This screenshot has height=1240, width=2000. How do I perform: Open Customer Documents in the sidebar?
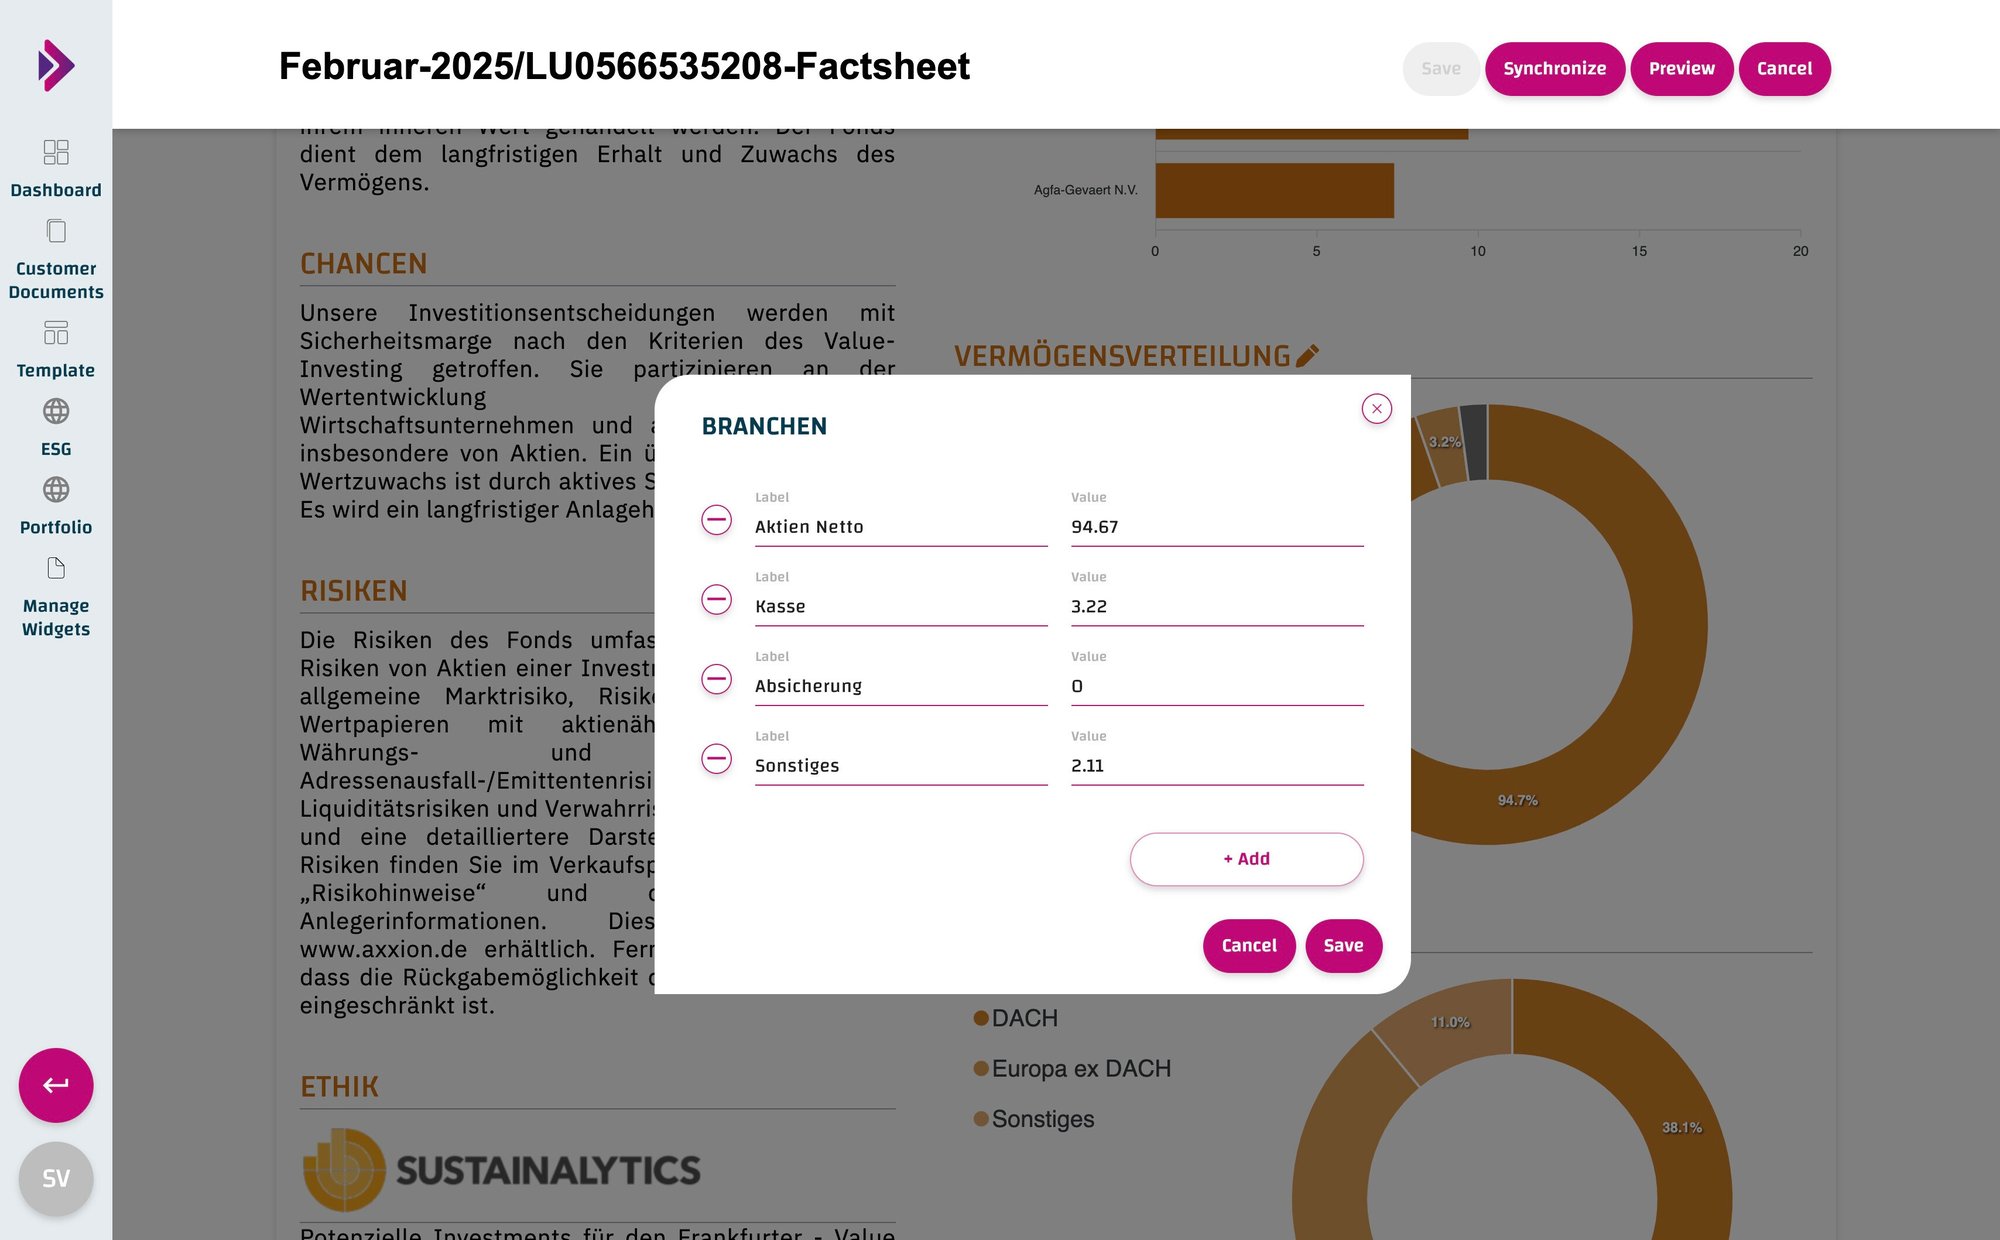pyautogui.click(x=56, y=255)
